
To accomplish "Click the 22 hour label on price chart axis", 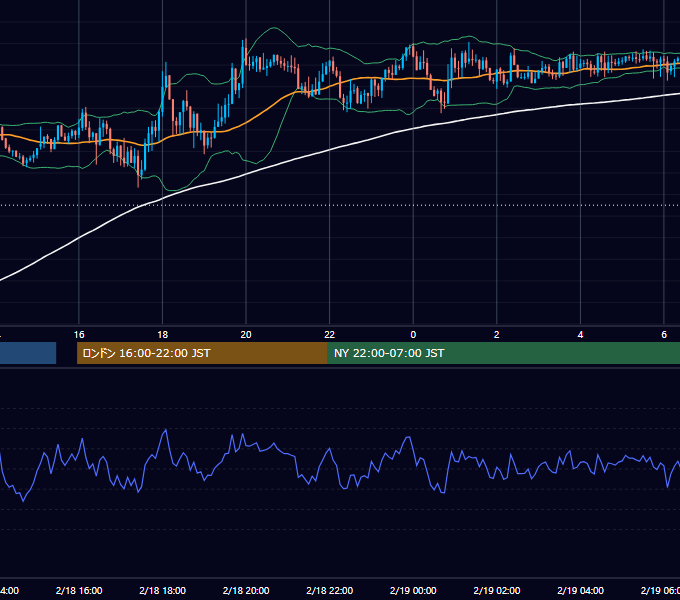I will tap(330, 335).
